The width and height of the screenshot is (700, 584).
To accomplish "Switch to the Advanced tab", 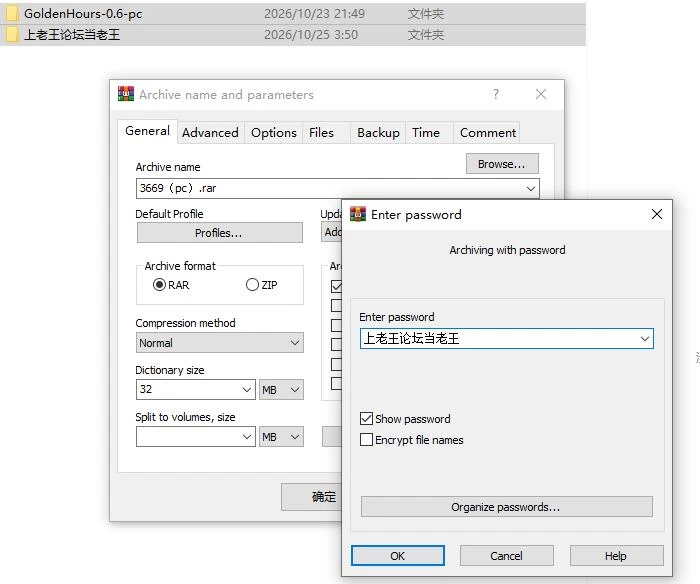I will coord(210,133).
